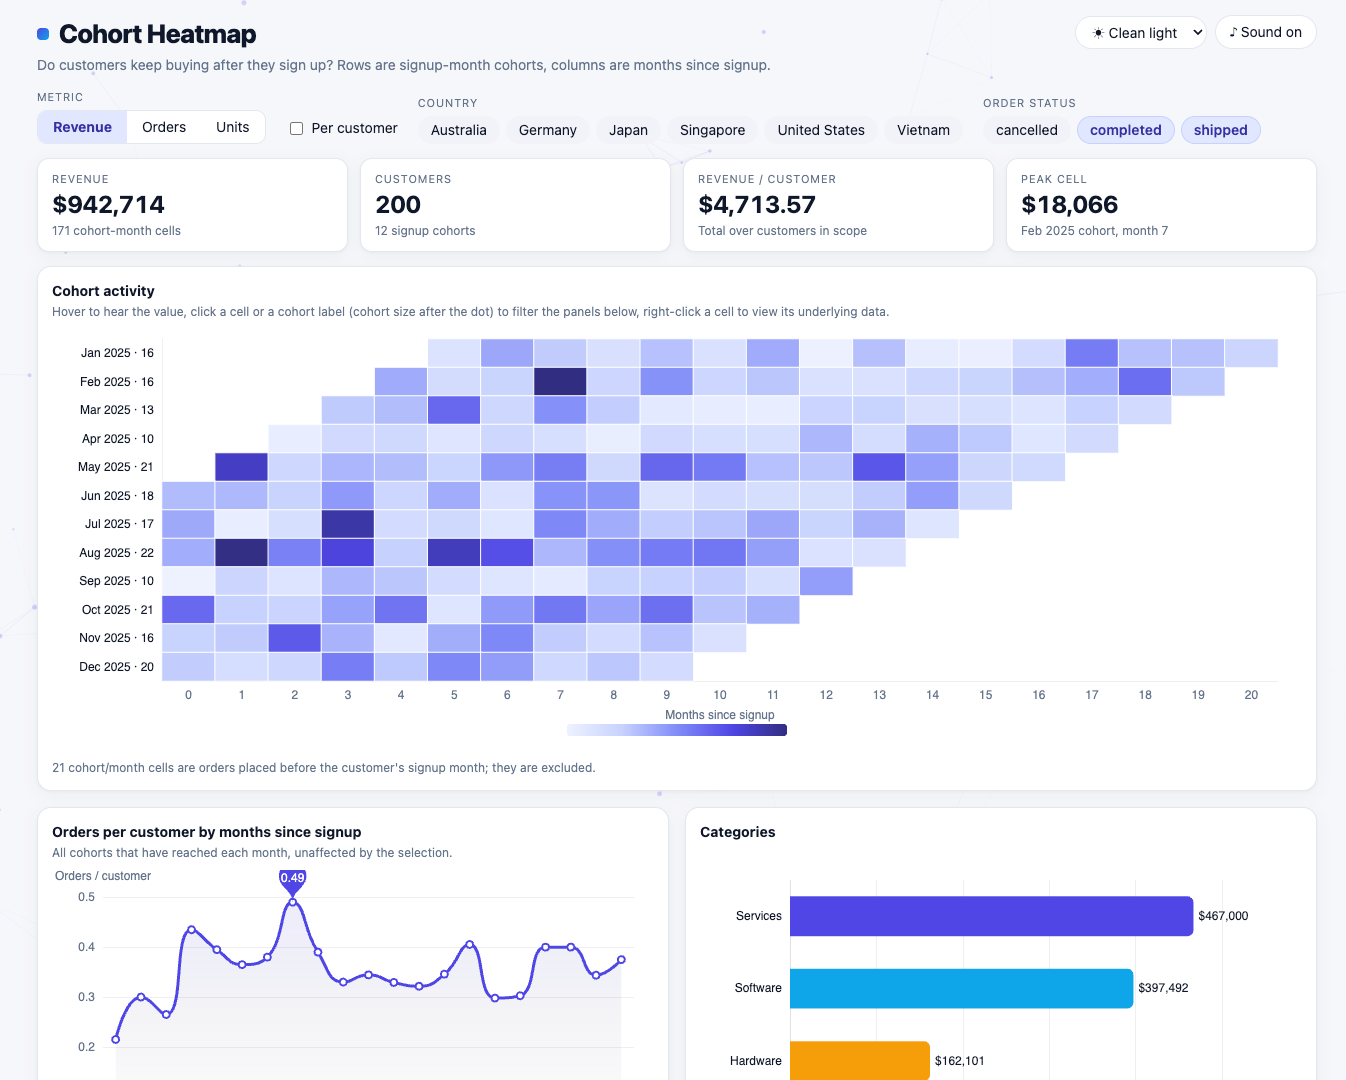This screenshot has width=1346, height=1080.
Task: Click the Services category bar
Action: [991, 916]
